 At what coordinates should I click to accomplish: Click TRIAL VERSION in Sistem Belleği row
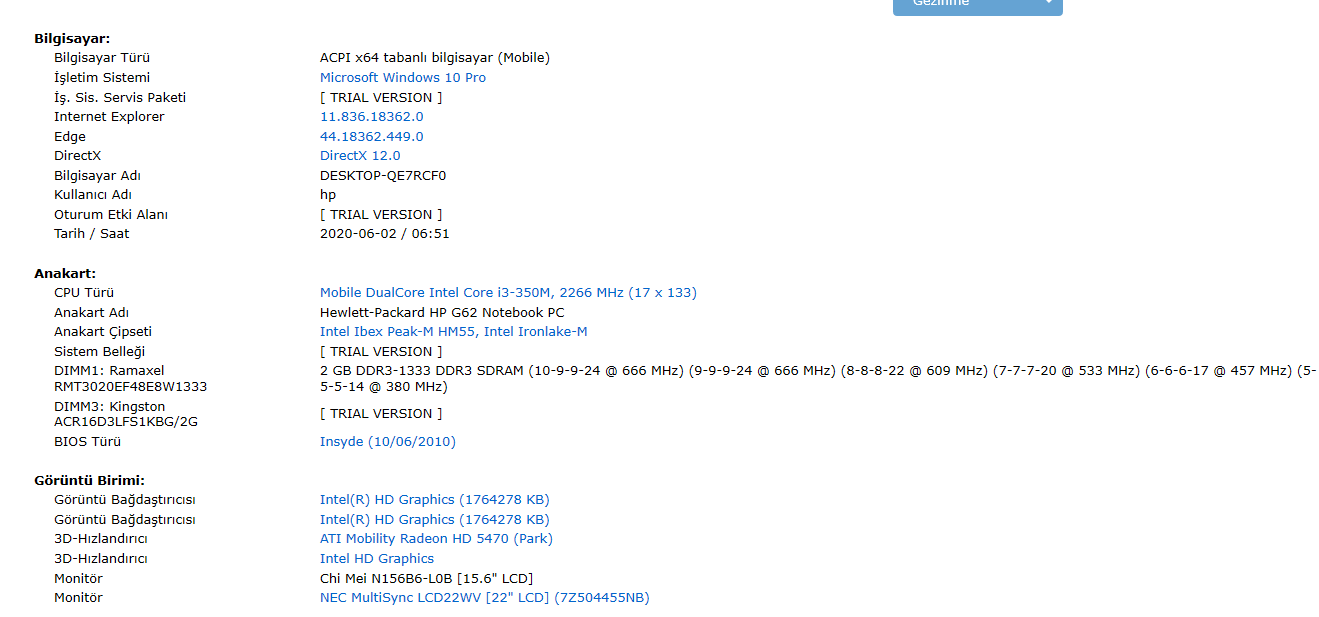(x=381, y=351)
